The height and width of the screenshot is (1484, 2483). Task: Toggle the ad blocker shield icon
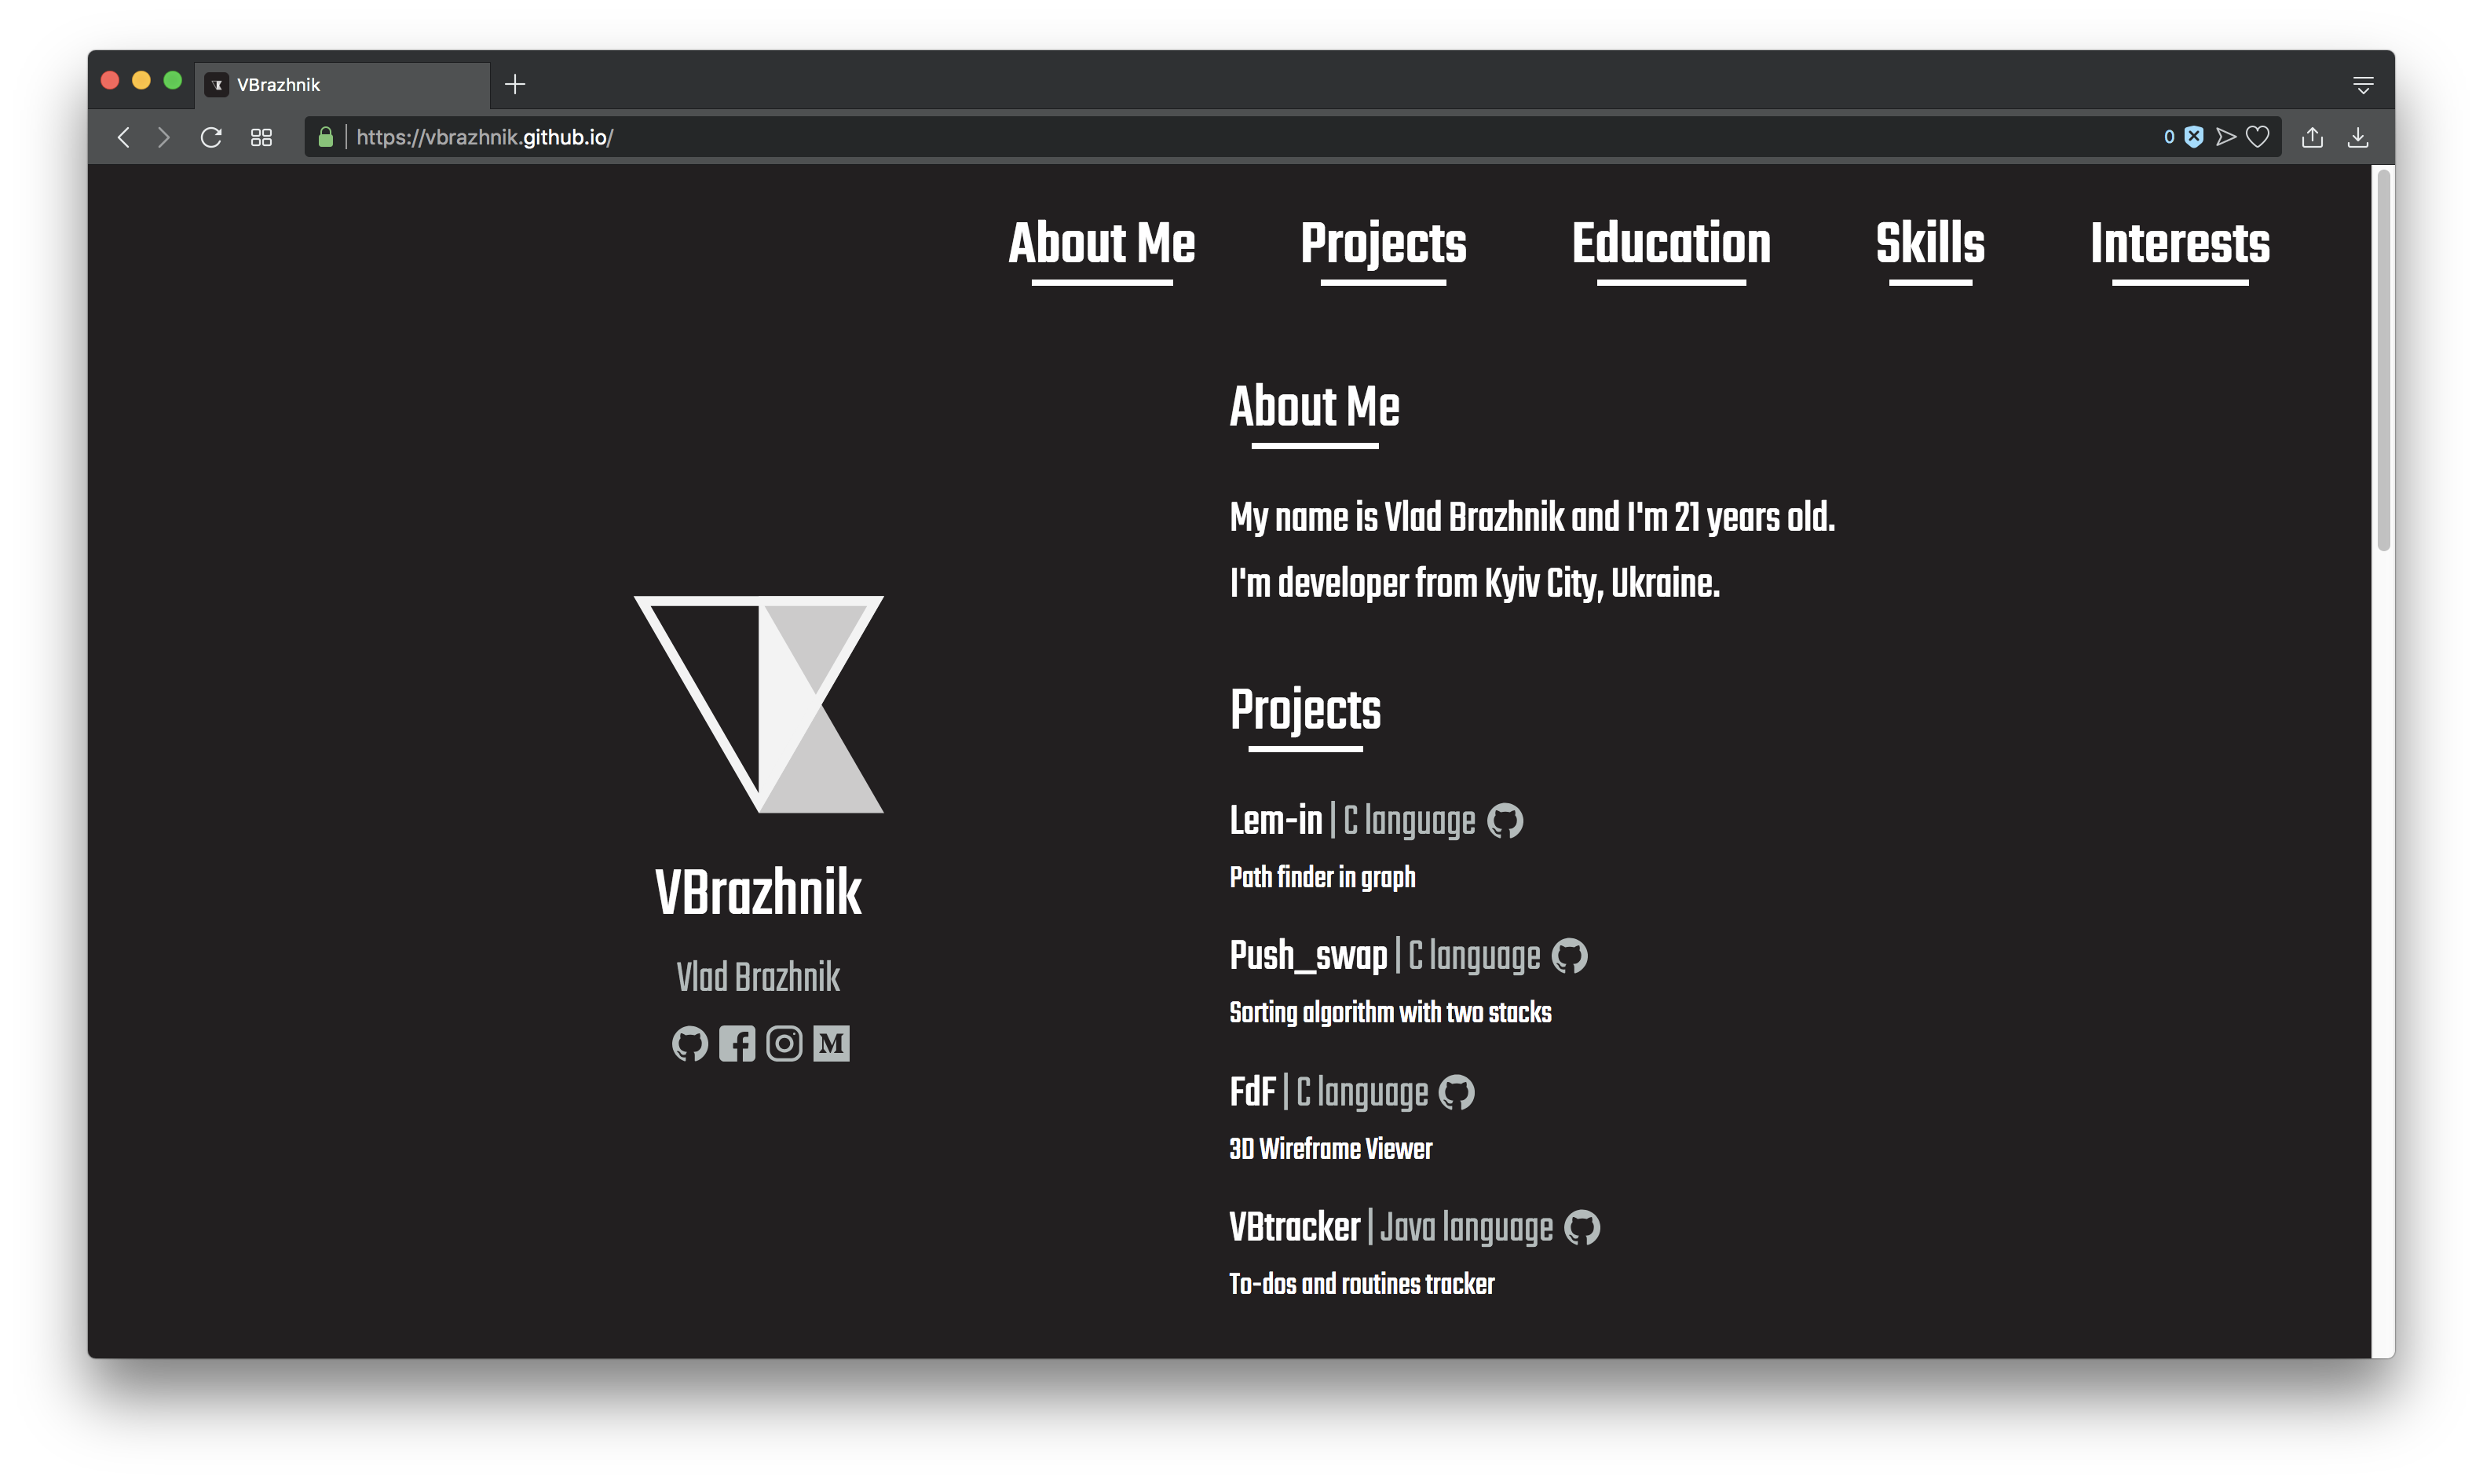click(2194, 137)
